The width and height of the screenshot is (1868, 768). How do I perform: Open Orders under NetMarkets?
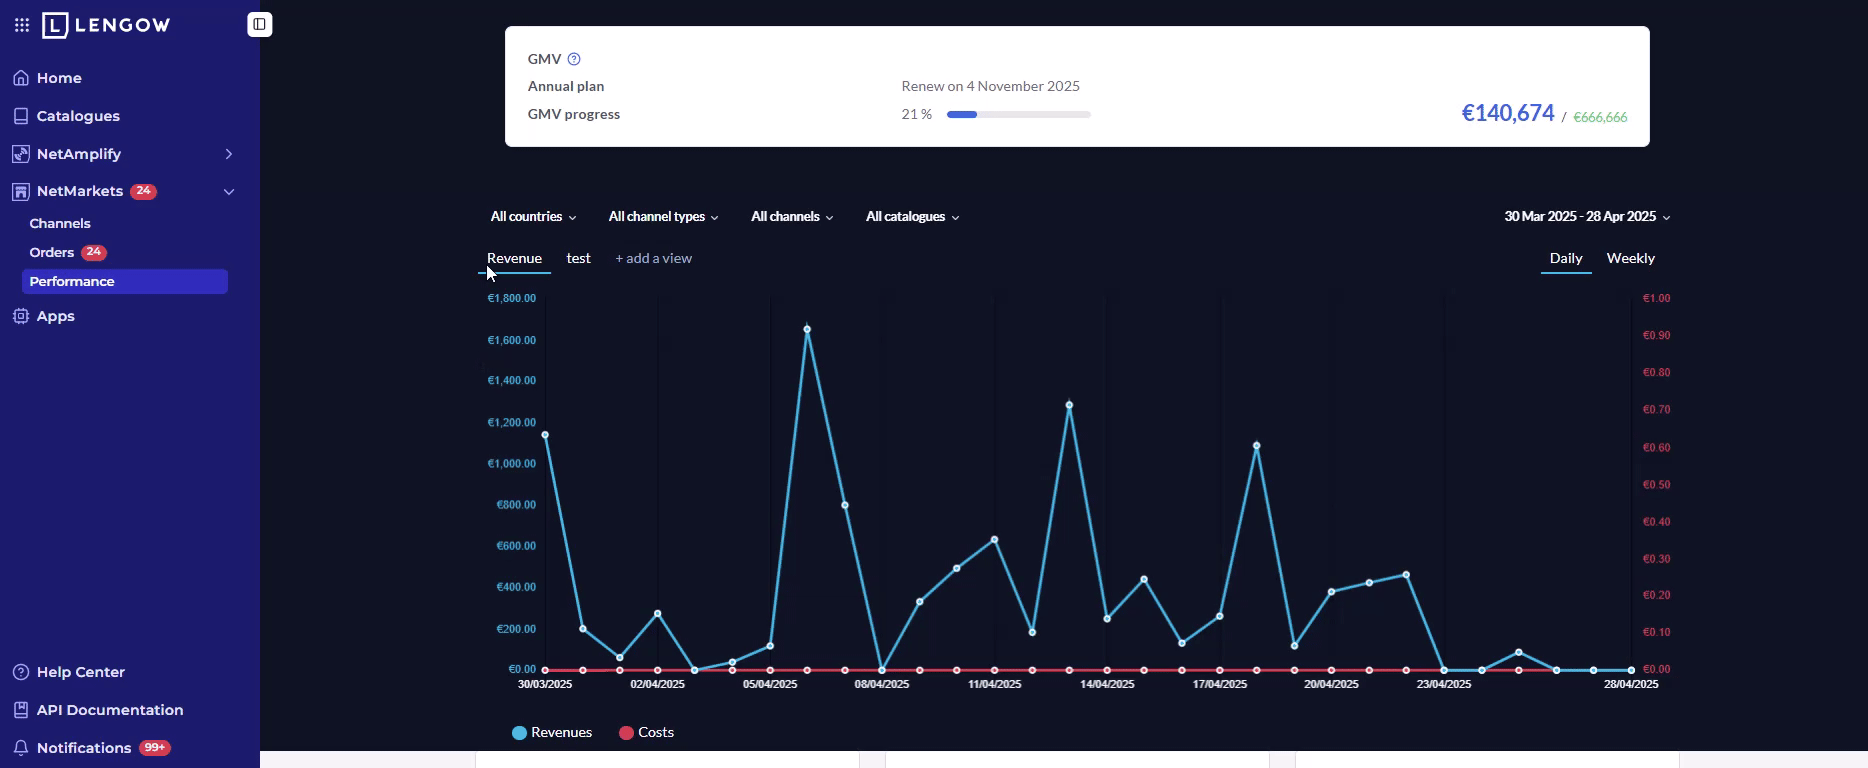52,253
